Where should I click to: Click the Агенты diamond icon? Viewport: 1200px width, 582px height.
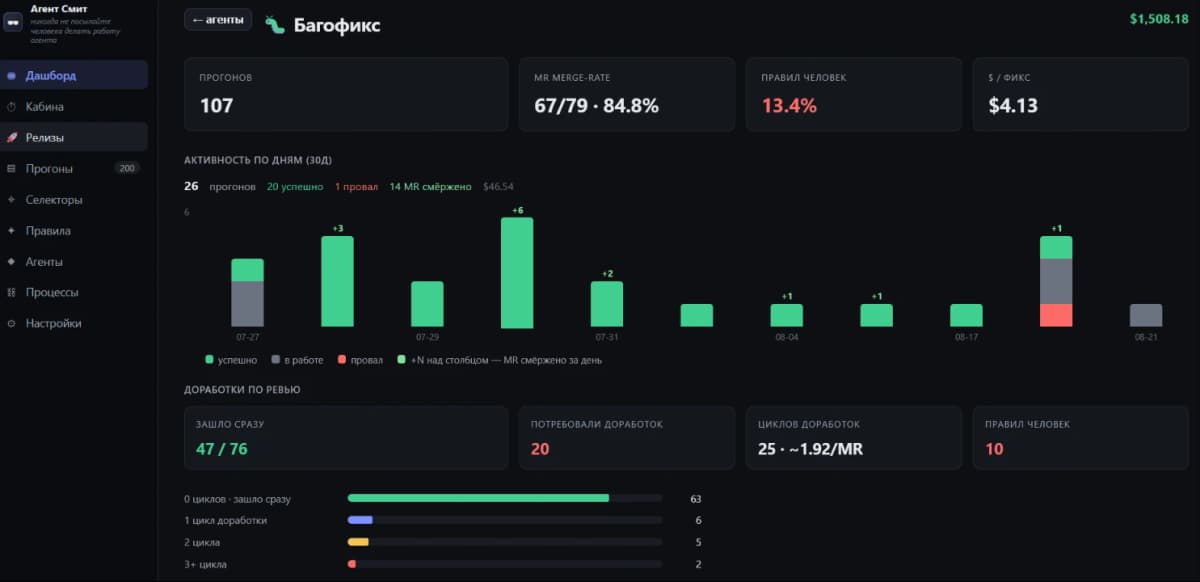(x=11, y=261)
